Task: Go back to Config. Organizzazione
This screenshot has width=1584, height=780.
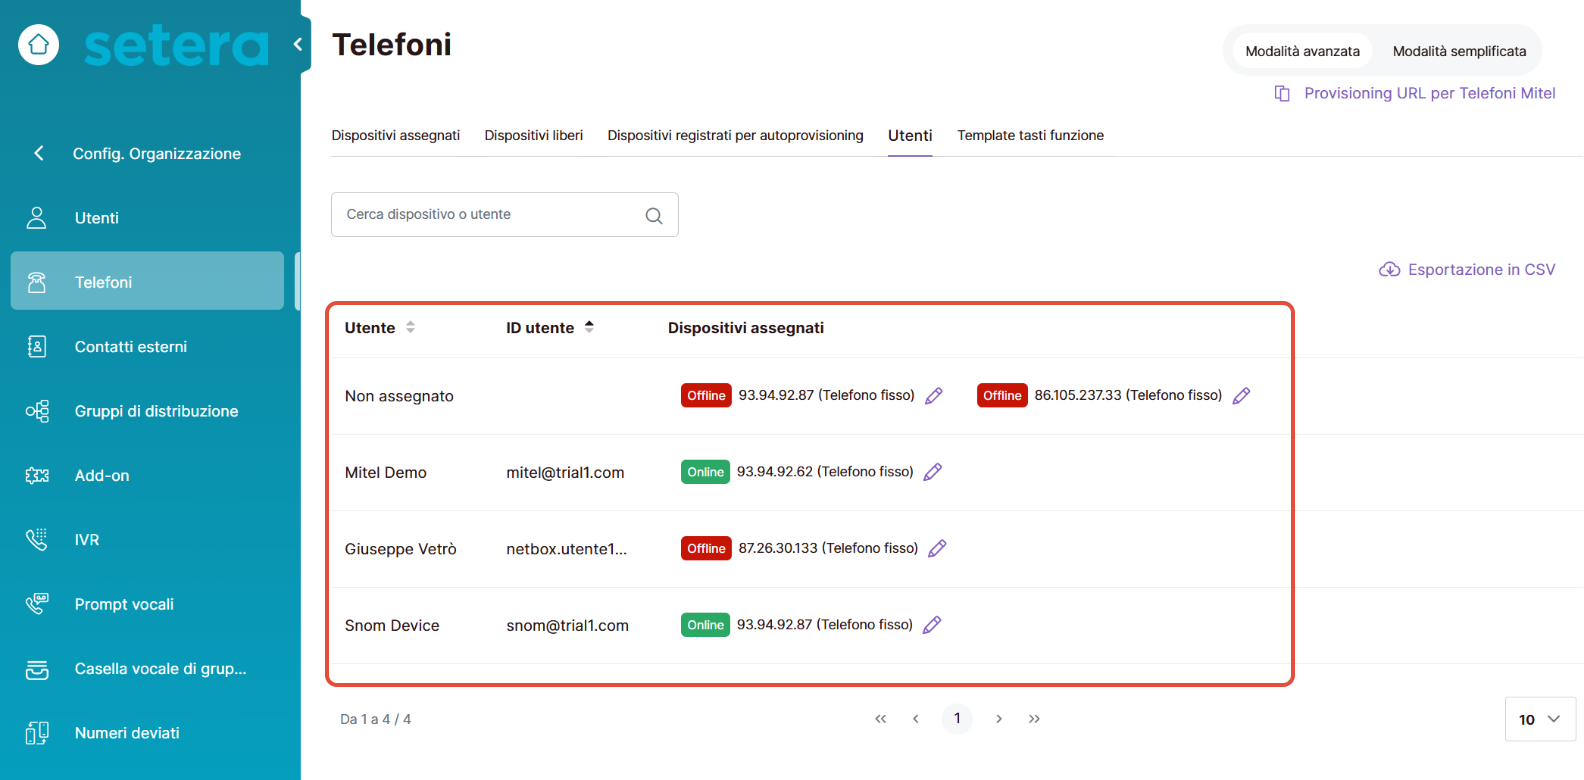Action: [x=156, y=154]
